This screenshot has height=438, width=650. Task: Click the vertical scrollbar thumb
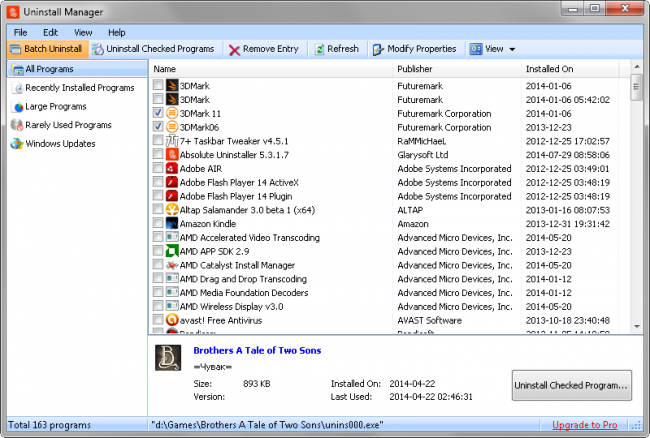(636, 87)
